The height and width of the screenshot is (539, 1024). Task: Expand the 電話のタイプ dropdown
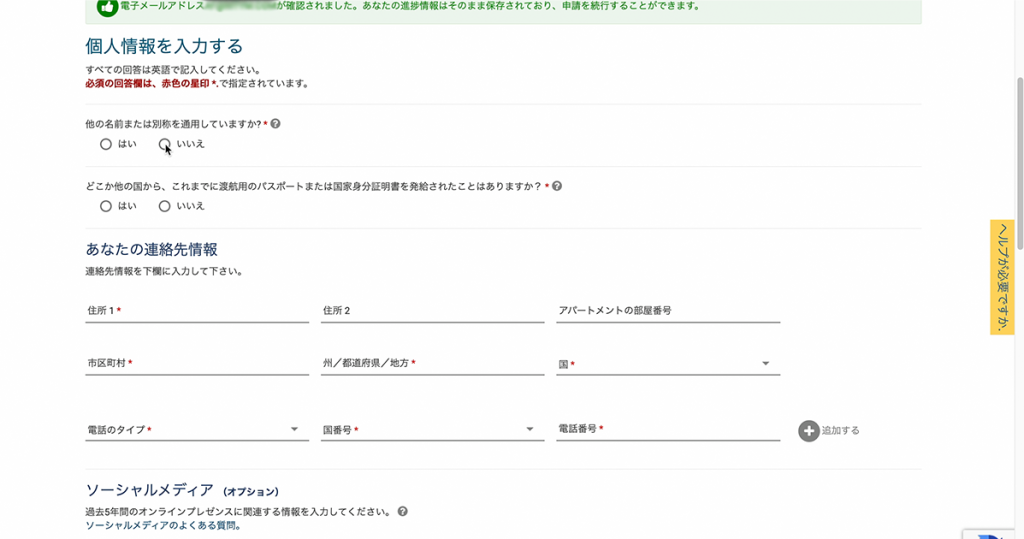coord(197,430)
